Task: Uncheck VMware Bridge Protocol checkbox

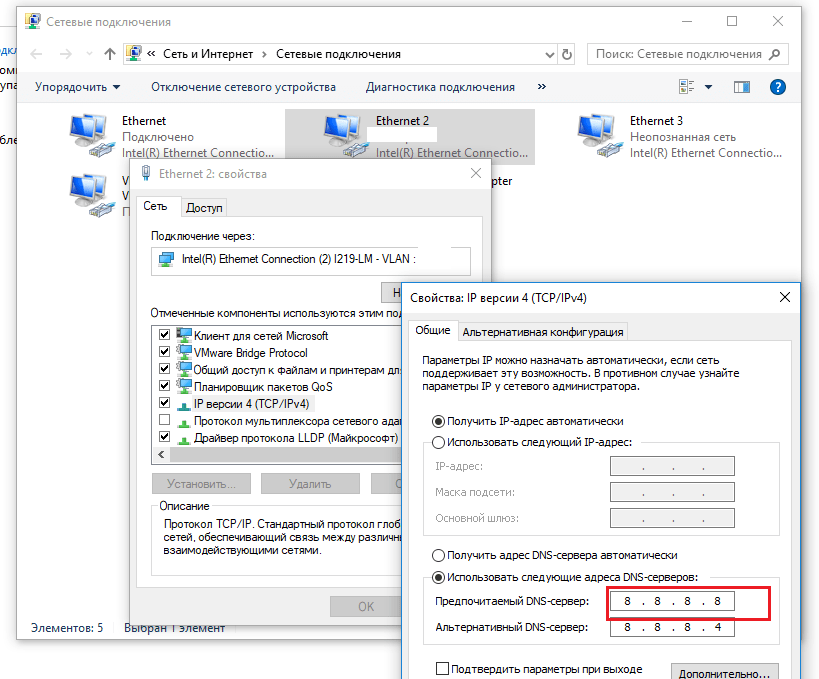Action: pos(165,353)
